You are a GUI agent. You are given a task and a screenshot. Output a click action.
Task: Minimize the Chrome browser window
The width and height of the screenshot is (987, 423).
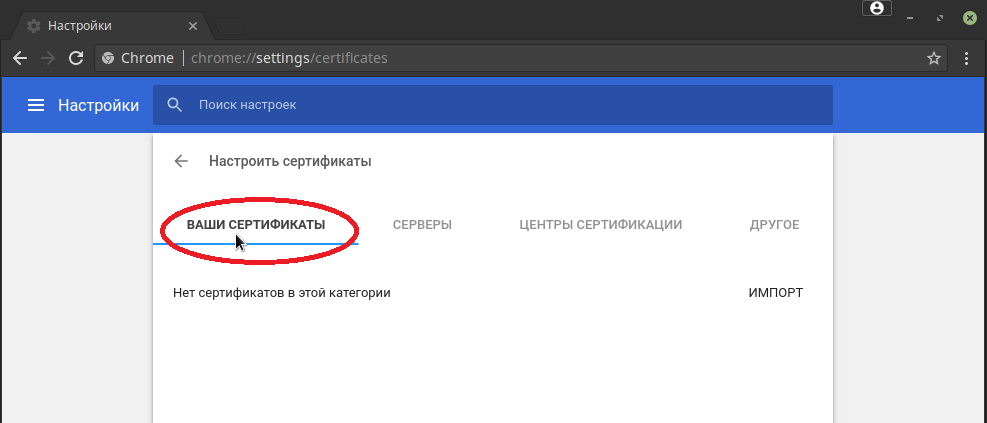908,17
